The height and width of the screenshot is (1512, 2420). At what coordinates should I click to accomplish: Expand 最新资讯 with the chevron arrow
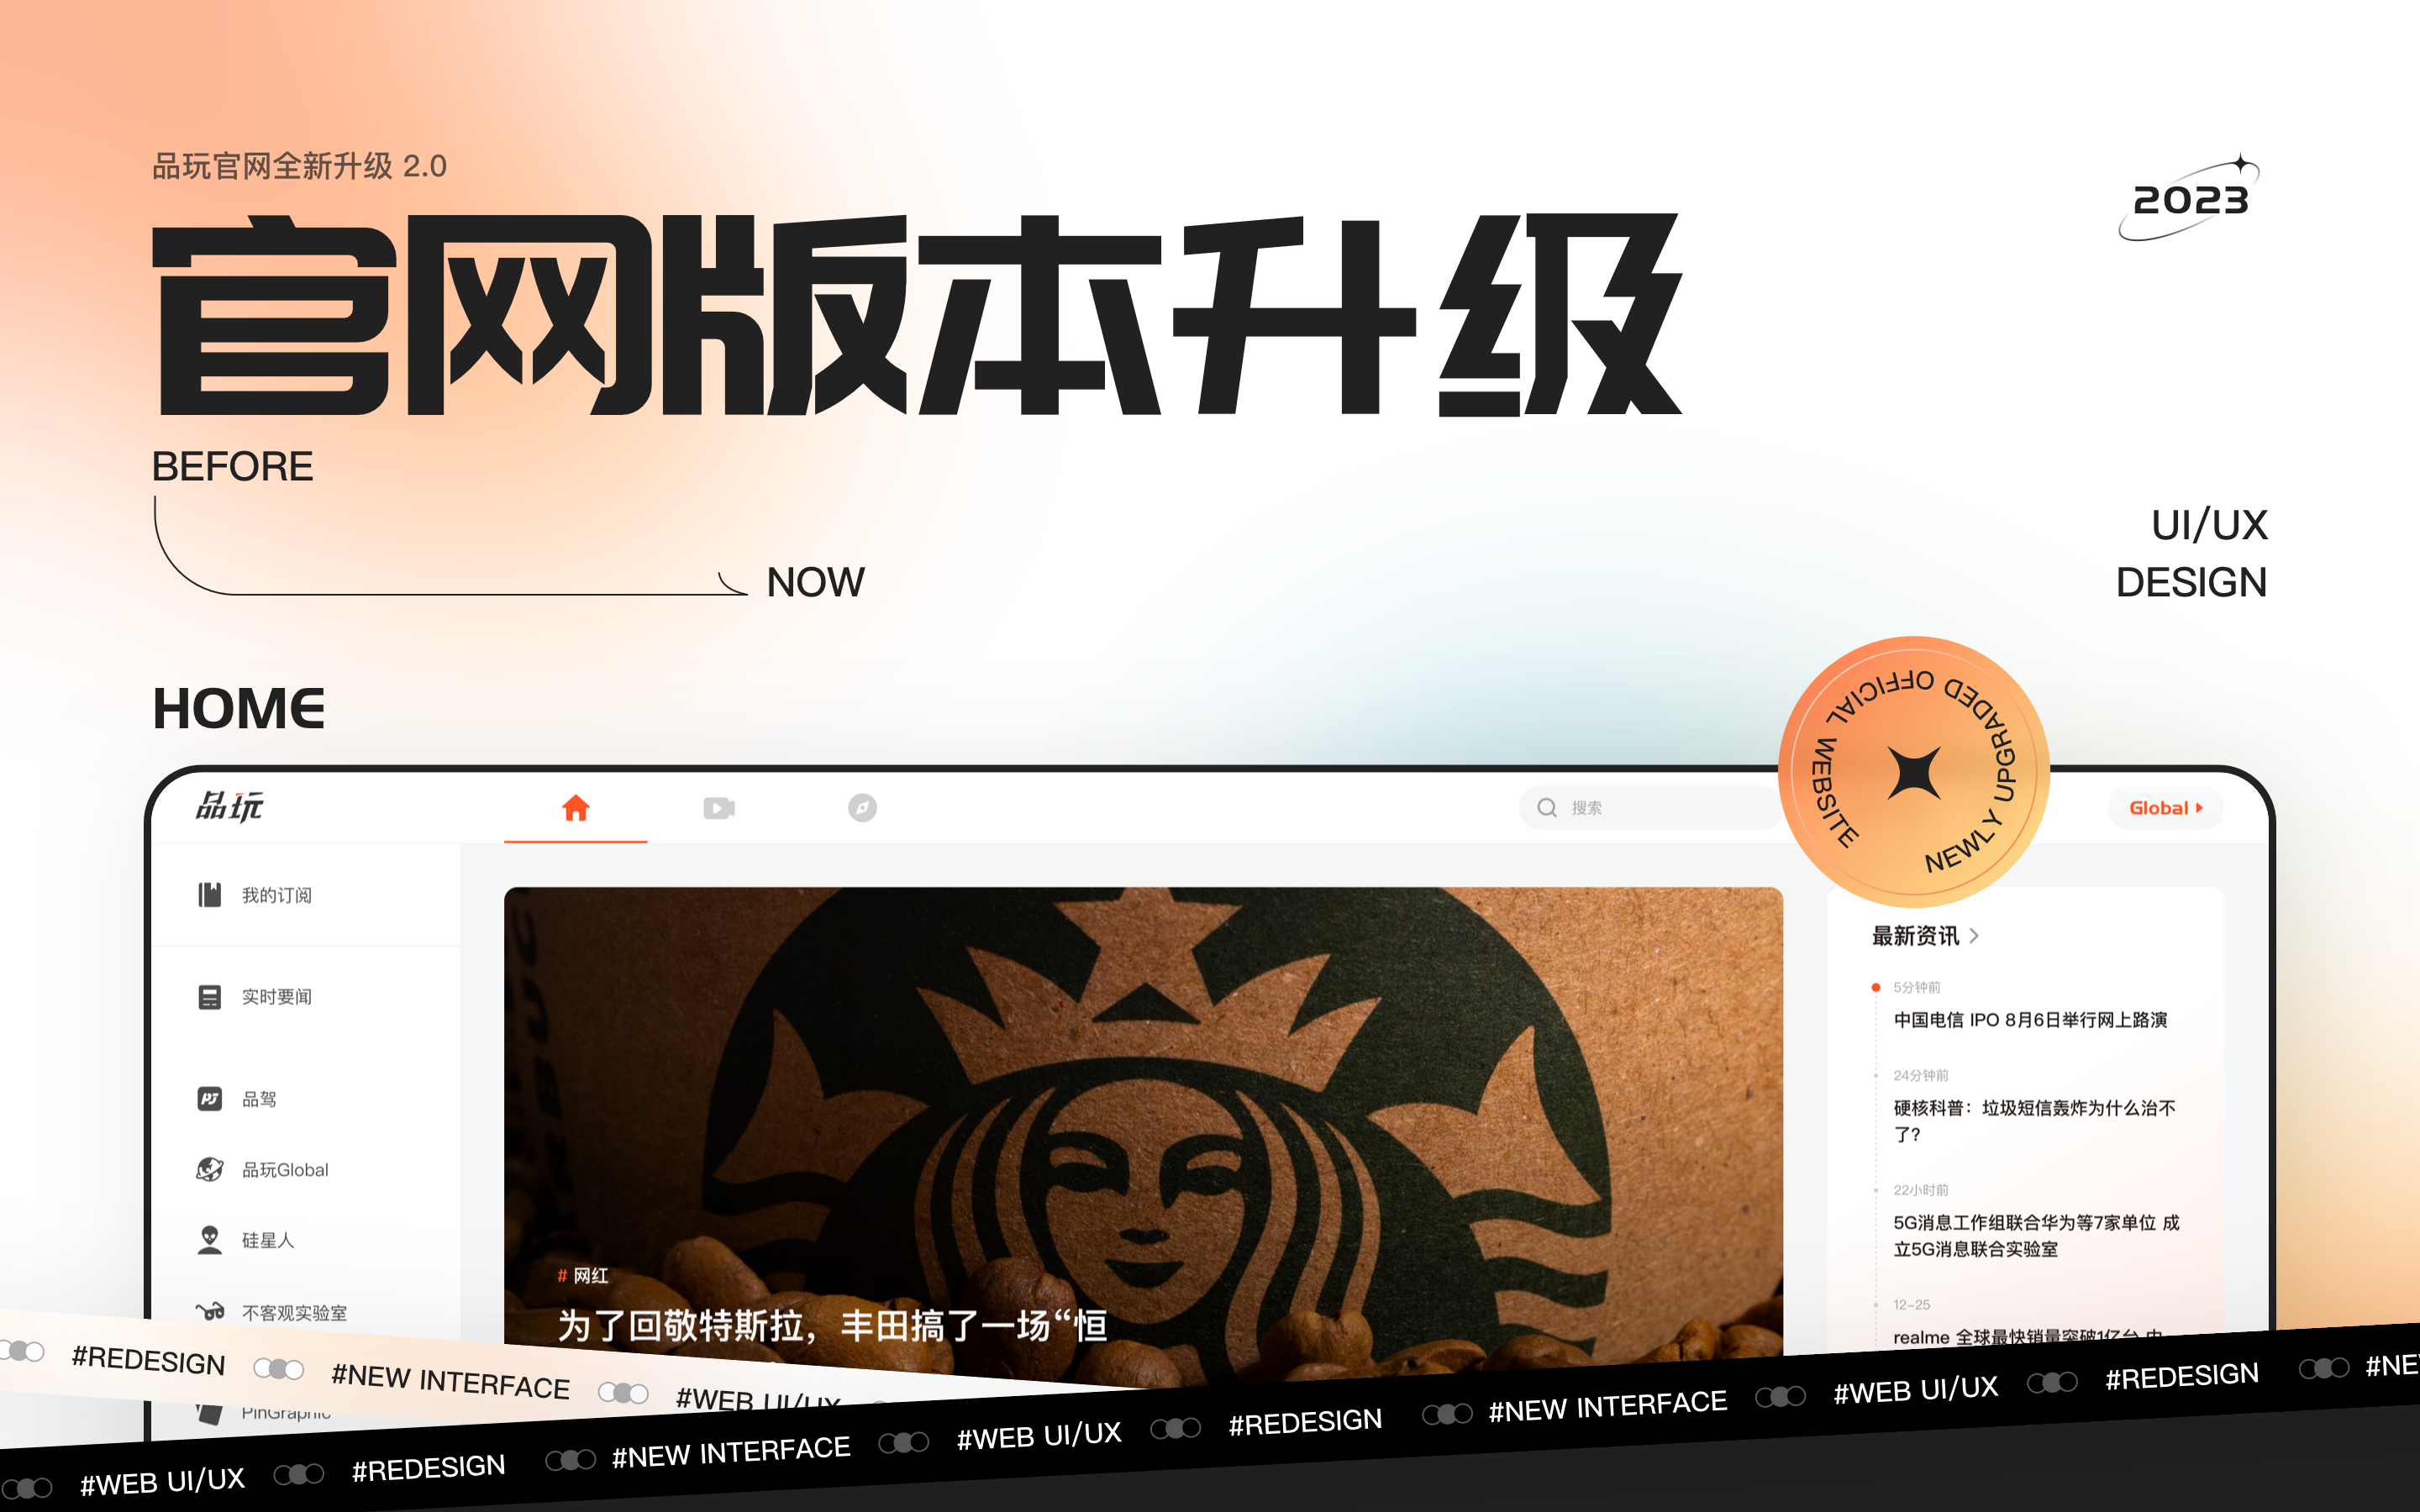point(1973,936)
